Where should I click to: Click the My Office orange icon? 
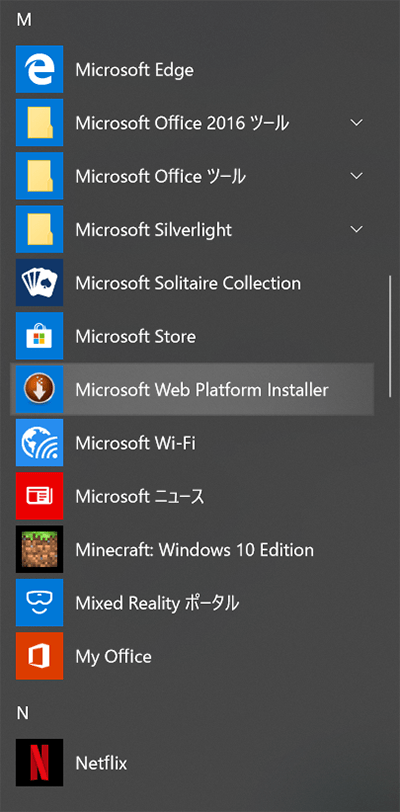pos(39,656)
